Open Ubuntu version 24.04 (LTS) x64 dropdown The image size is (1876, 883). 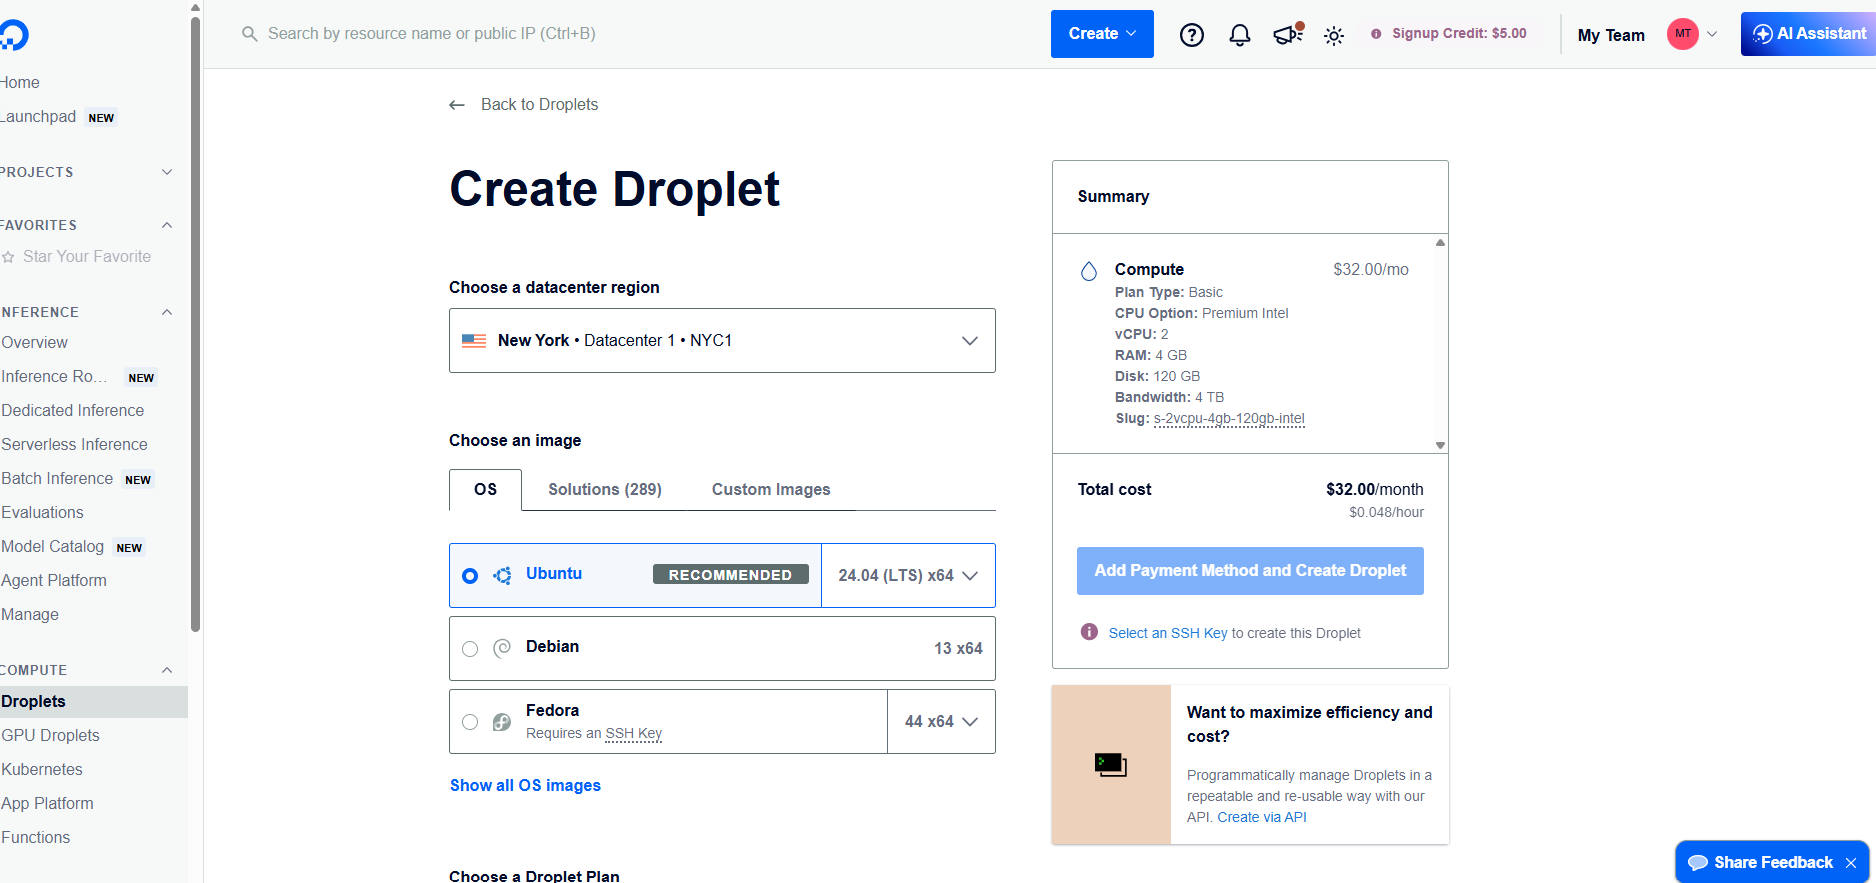[x=908, y=576]
